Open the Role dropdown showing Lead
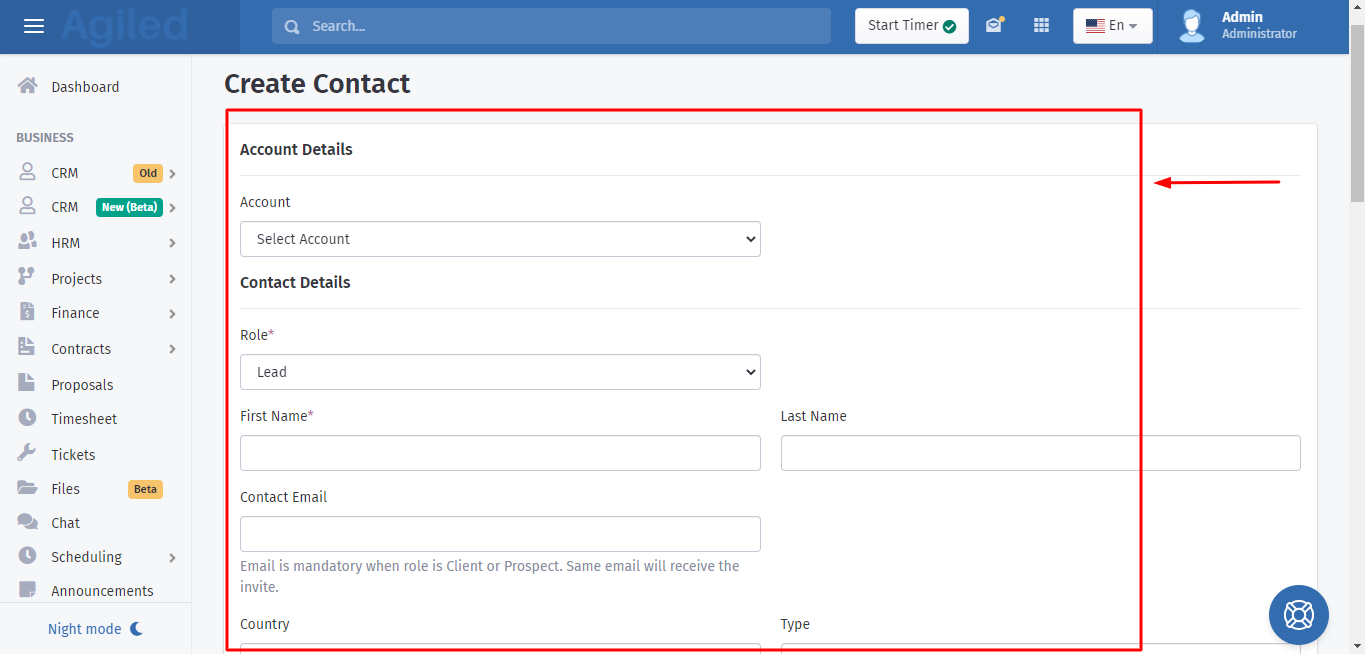 tap(500, 372)
